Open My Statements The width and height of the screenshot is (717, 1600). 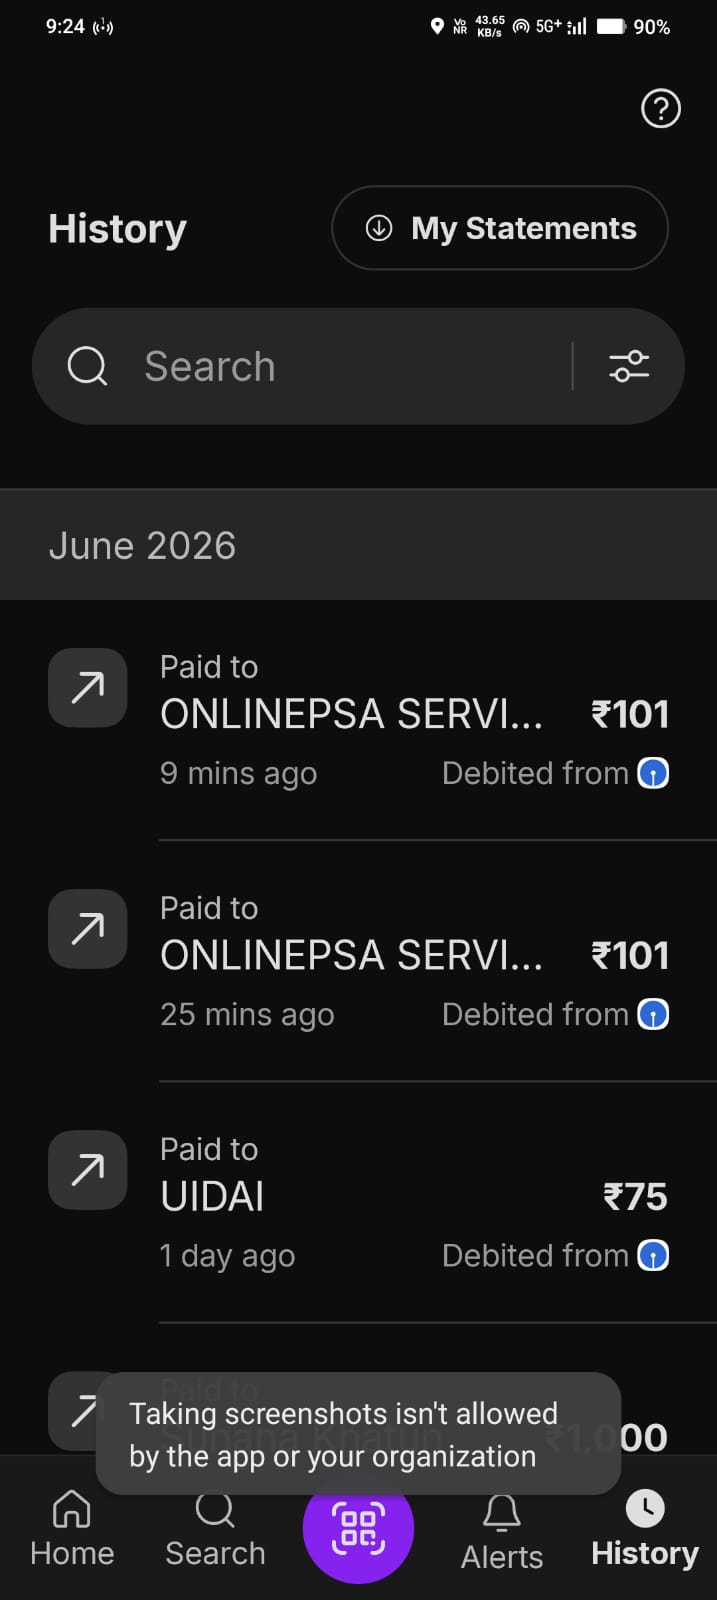500,228
